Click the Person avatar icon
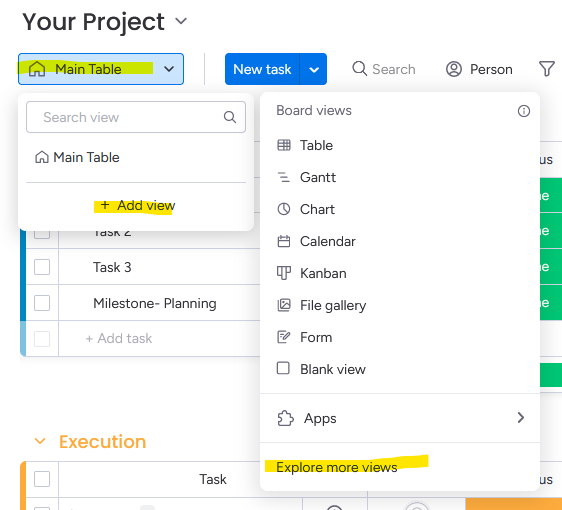This screenshot has height=510, width=562. [x=454, y=69]
